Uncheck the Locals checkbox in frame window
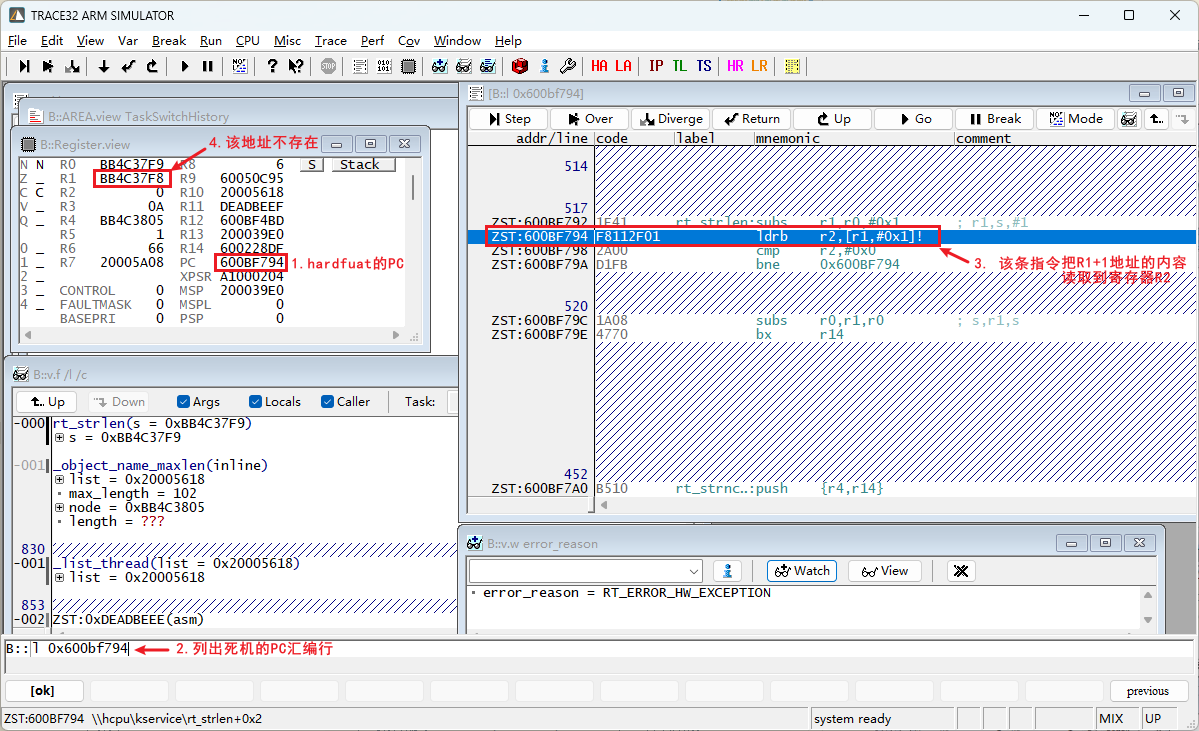Image resolution: width=1199 pixels, height=731 pixels. 255,401
